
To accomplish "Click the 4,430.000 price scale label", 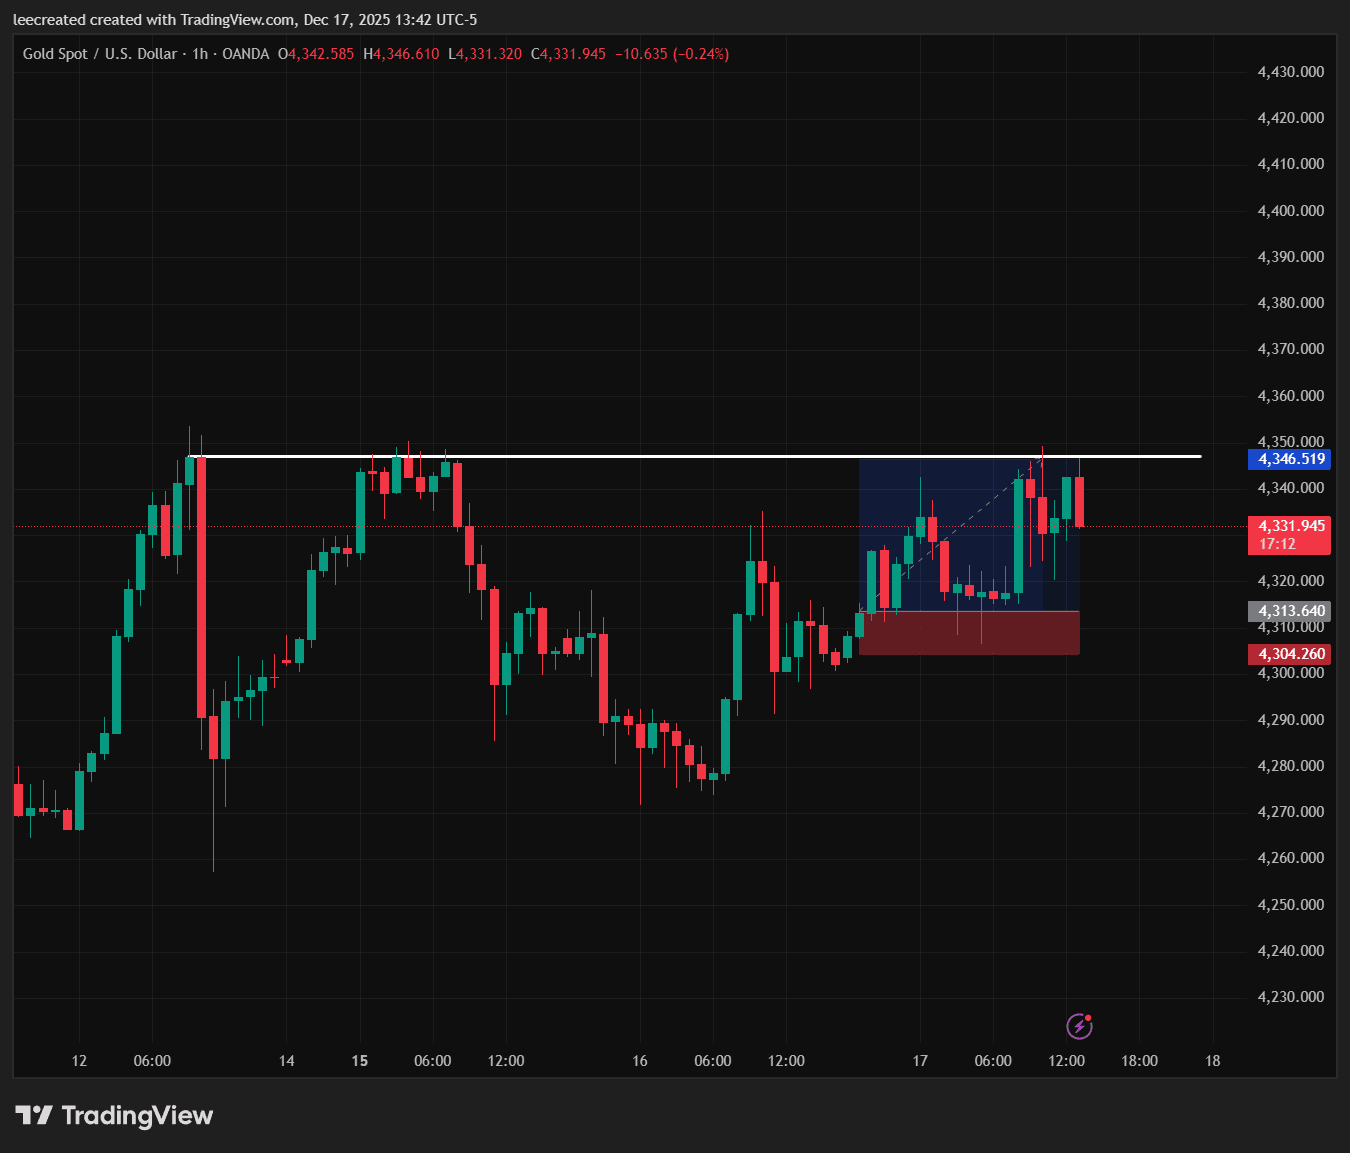I will tap(1290, 72).
